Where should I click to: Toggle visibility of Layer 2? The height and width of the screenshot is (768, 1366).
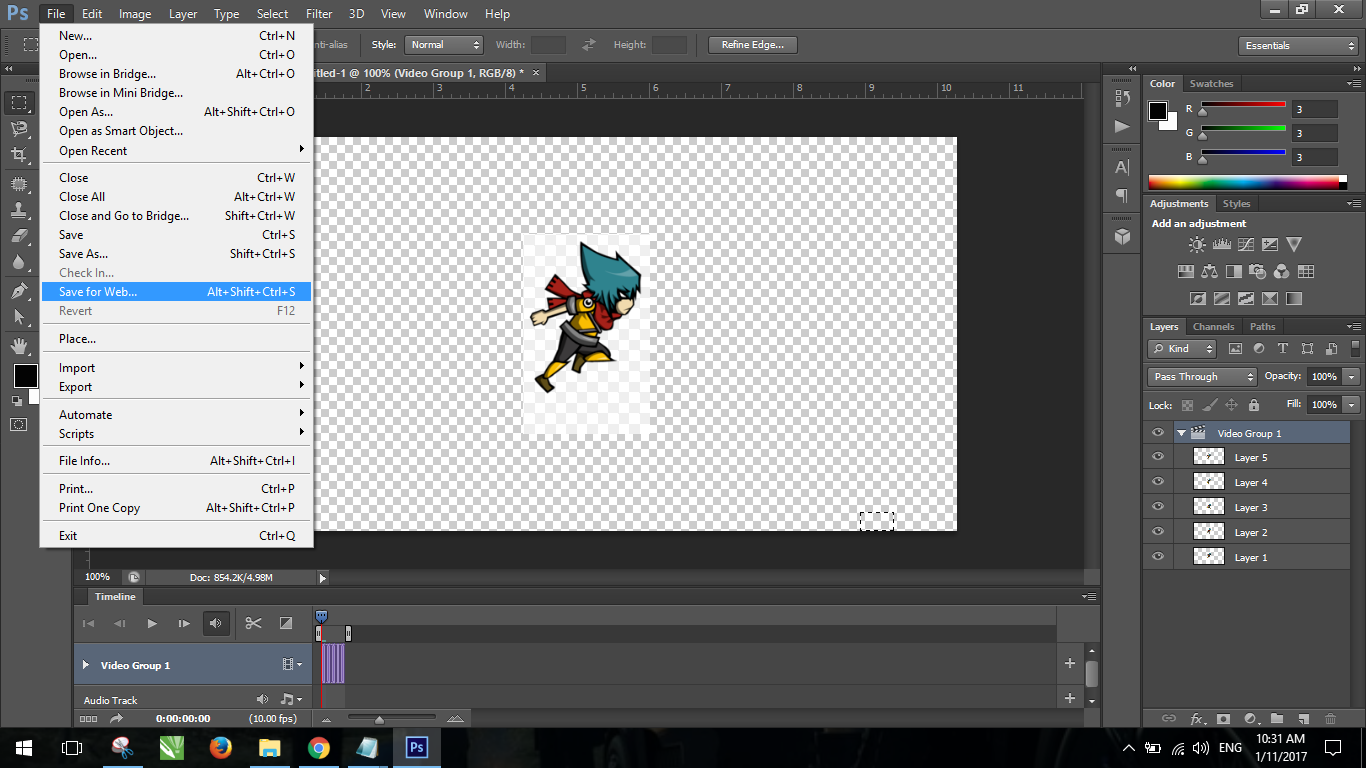pyautogui.click(x=1158, y=532)
